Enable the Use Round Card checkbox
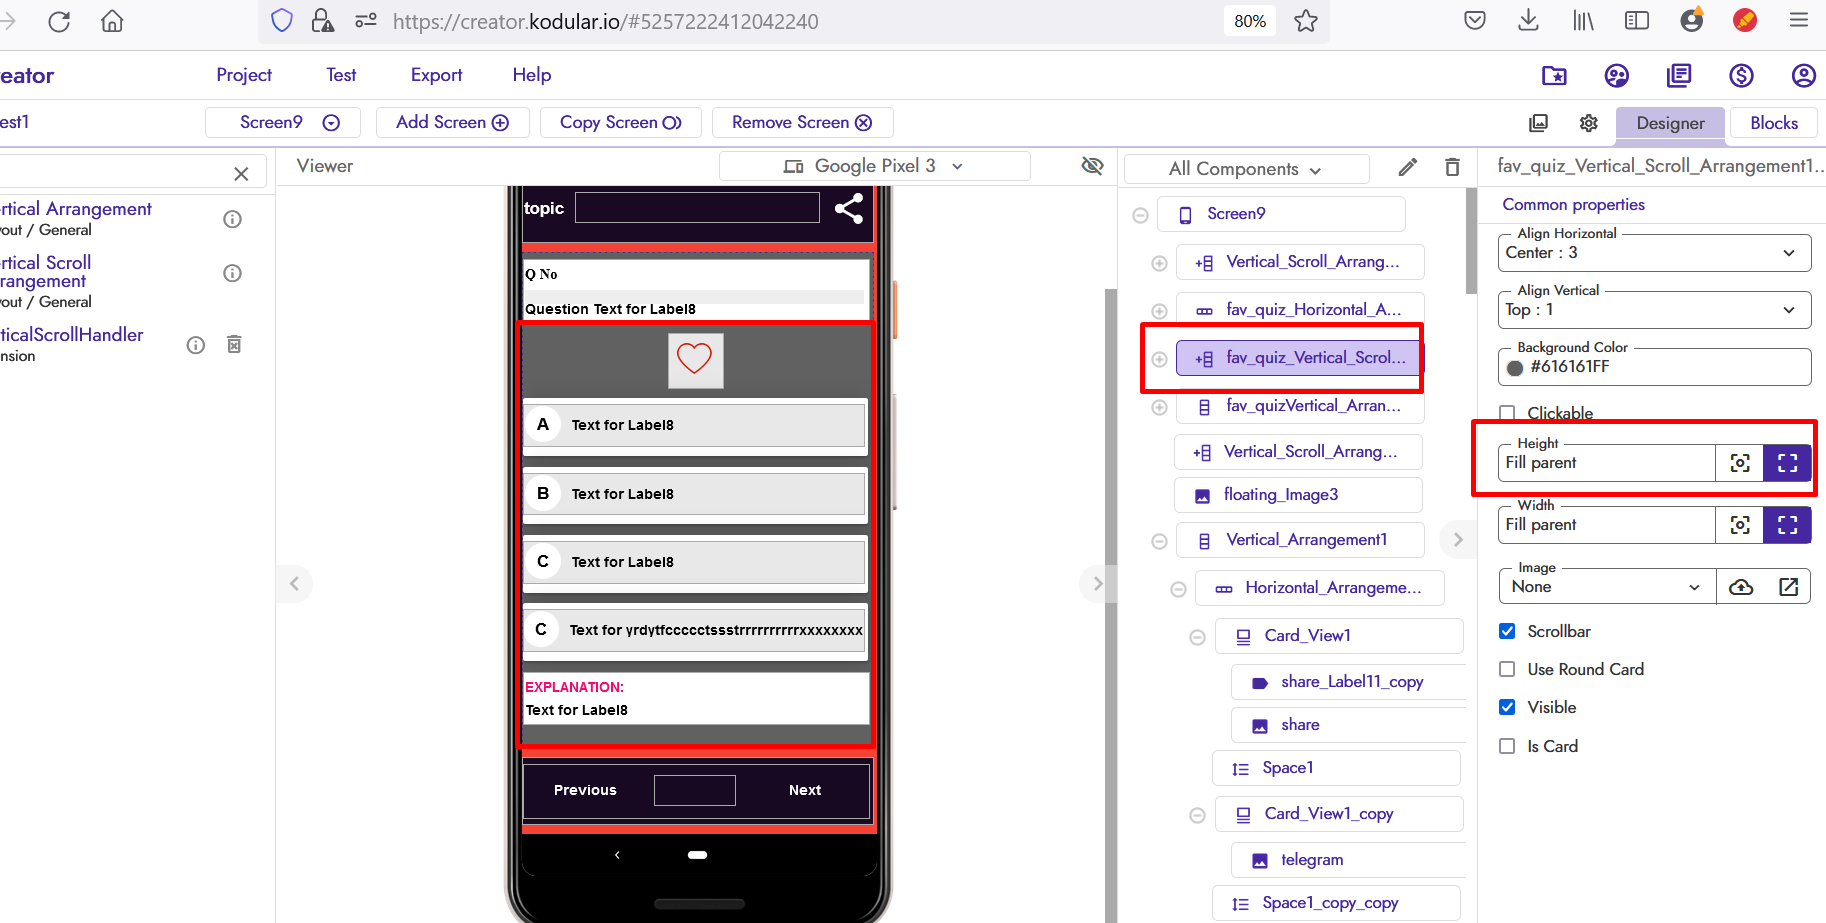 point(1507,669)
